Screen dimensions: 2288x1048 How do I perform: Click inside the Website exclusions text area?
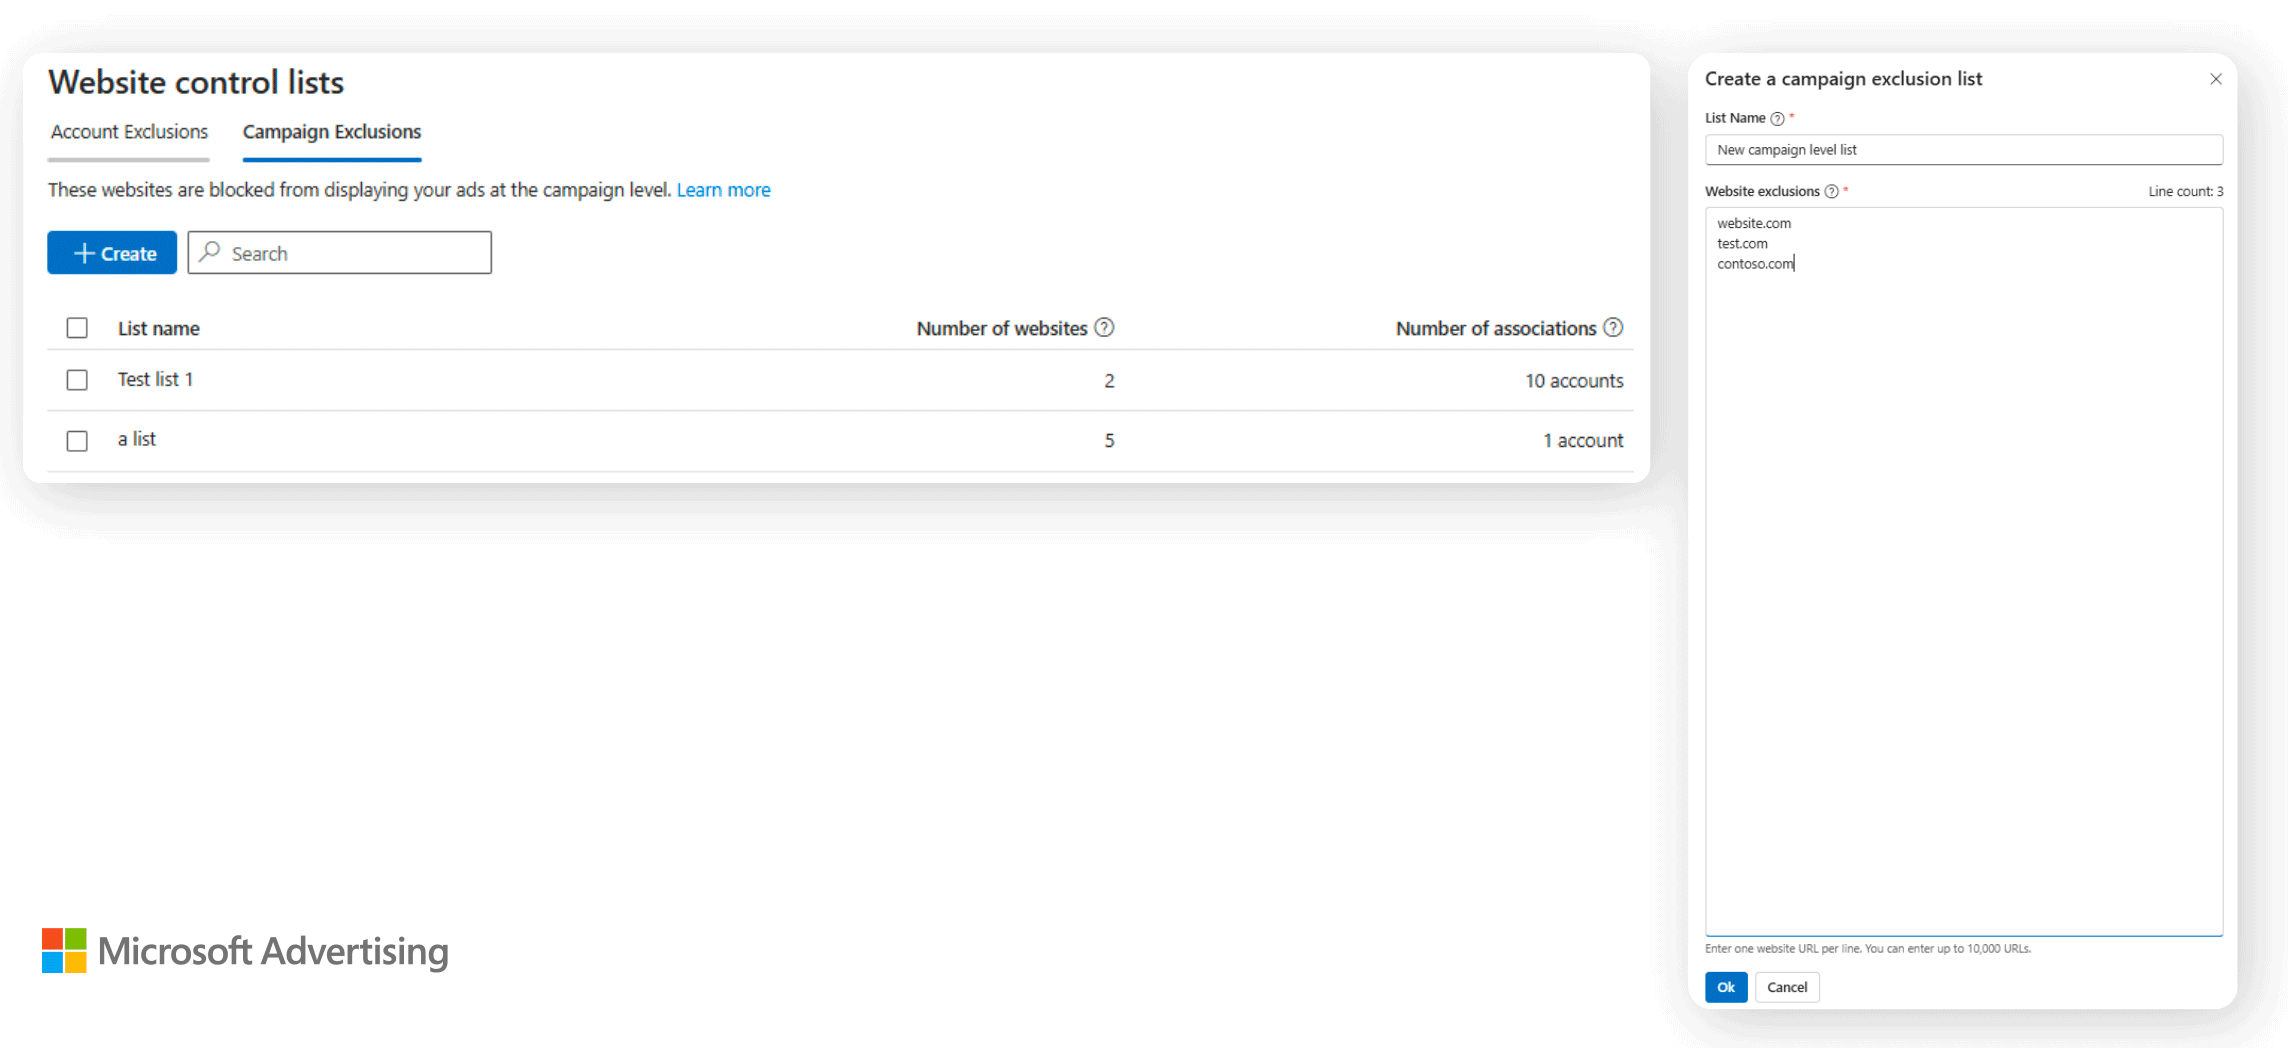tap(1962, 580)
